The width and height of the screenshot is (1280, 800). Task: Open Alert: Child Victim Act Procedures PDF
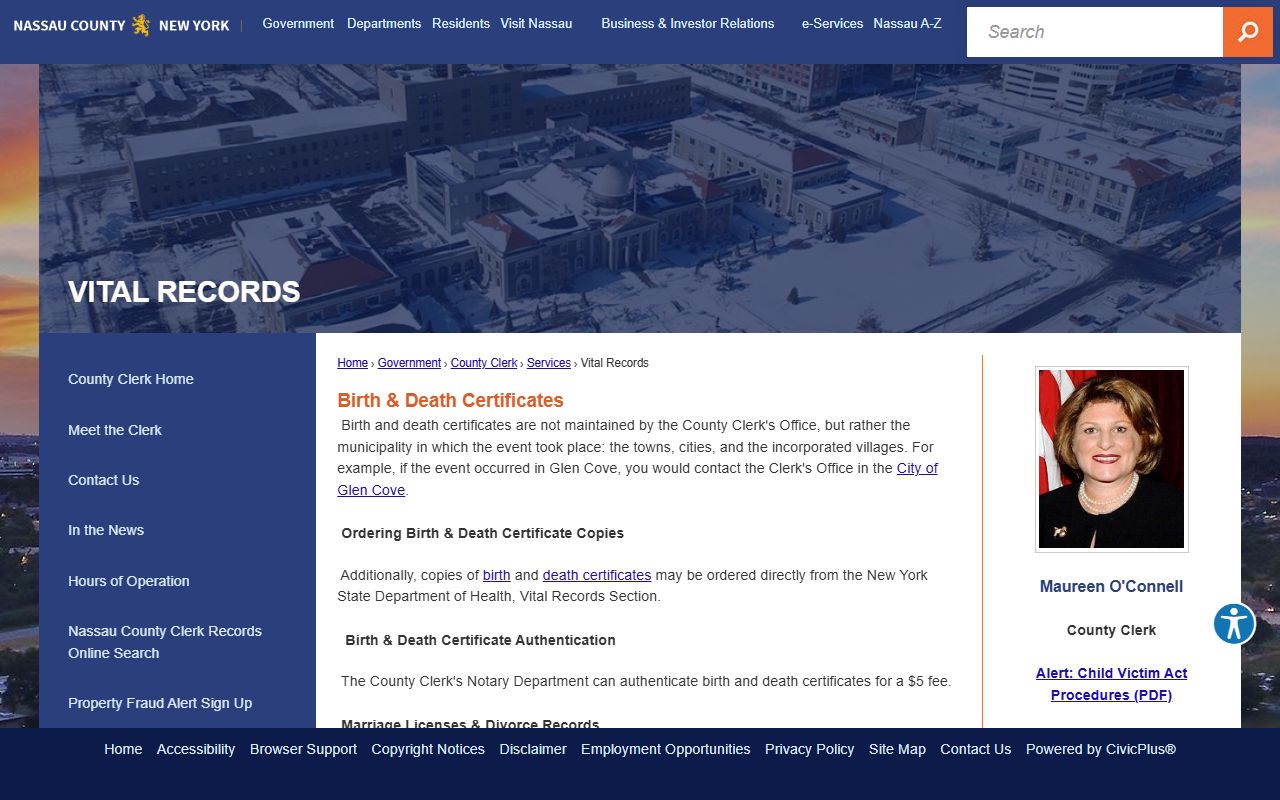click(1111, 684)
